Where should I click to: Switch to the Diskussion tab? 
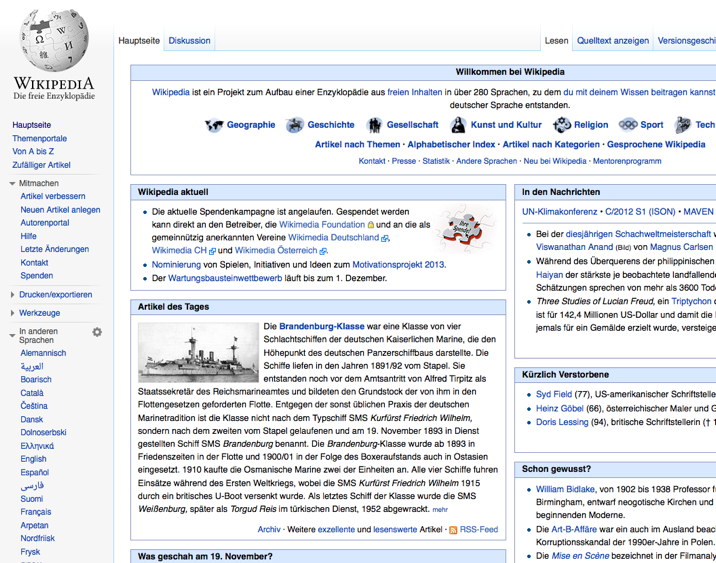coord(190,41)
